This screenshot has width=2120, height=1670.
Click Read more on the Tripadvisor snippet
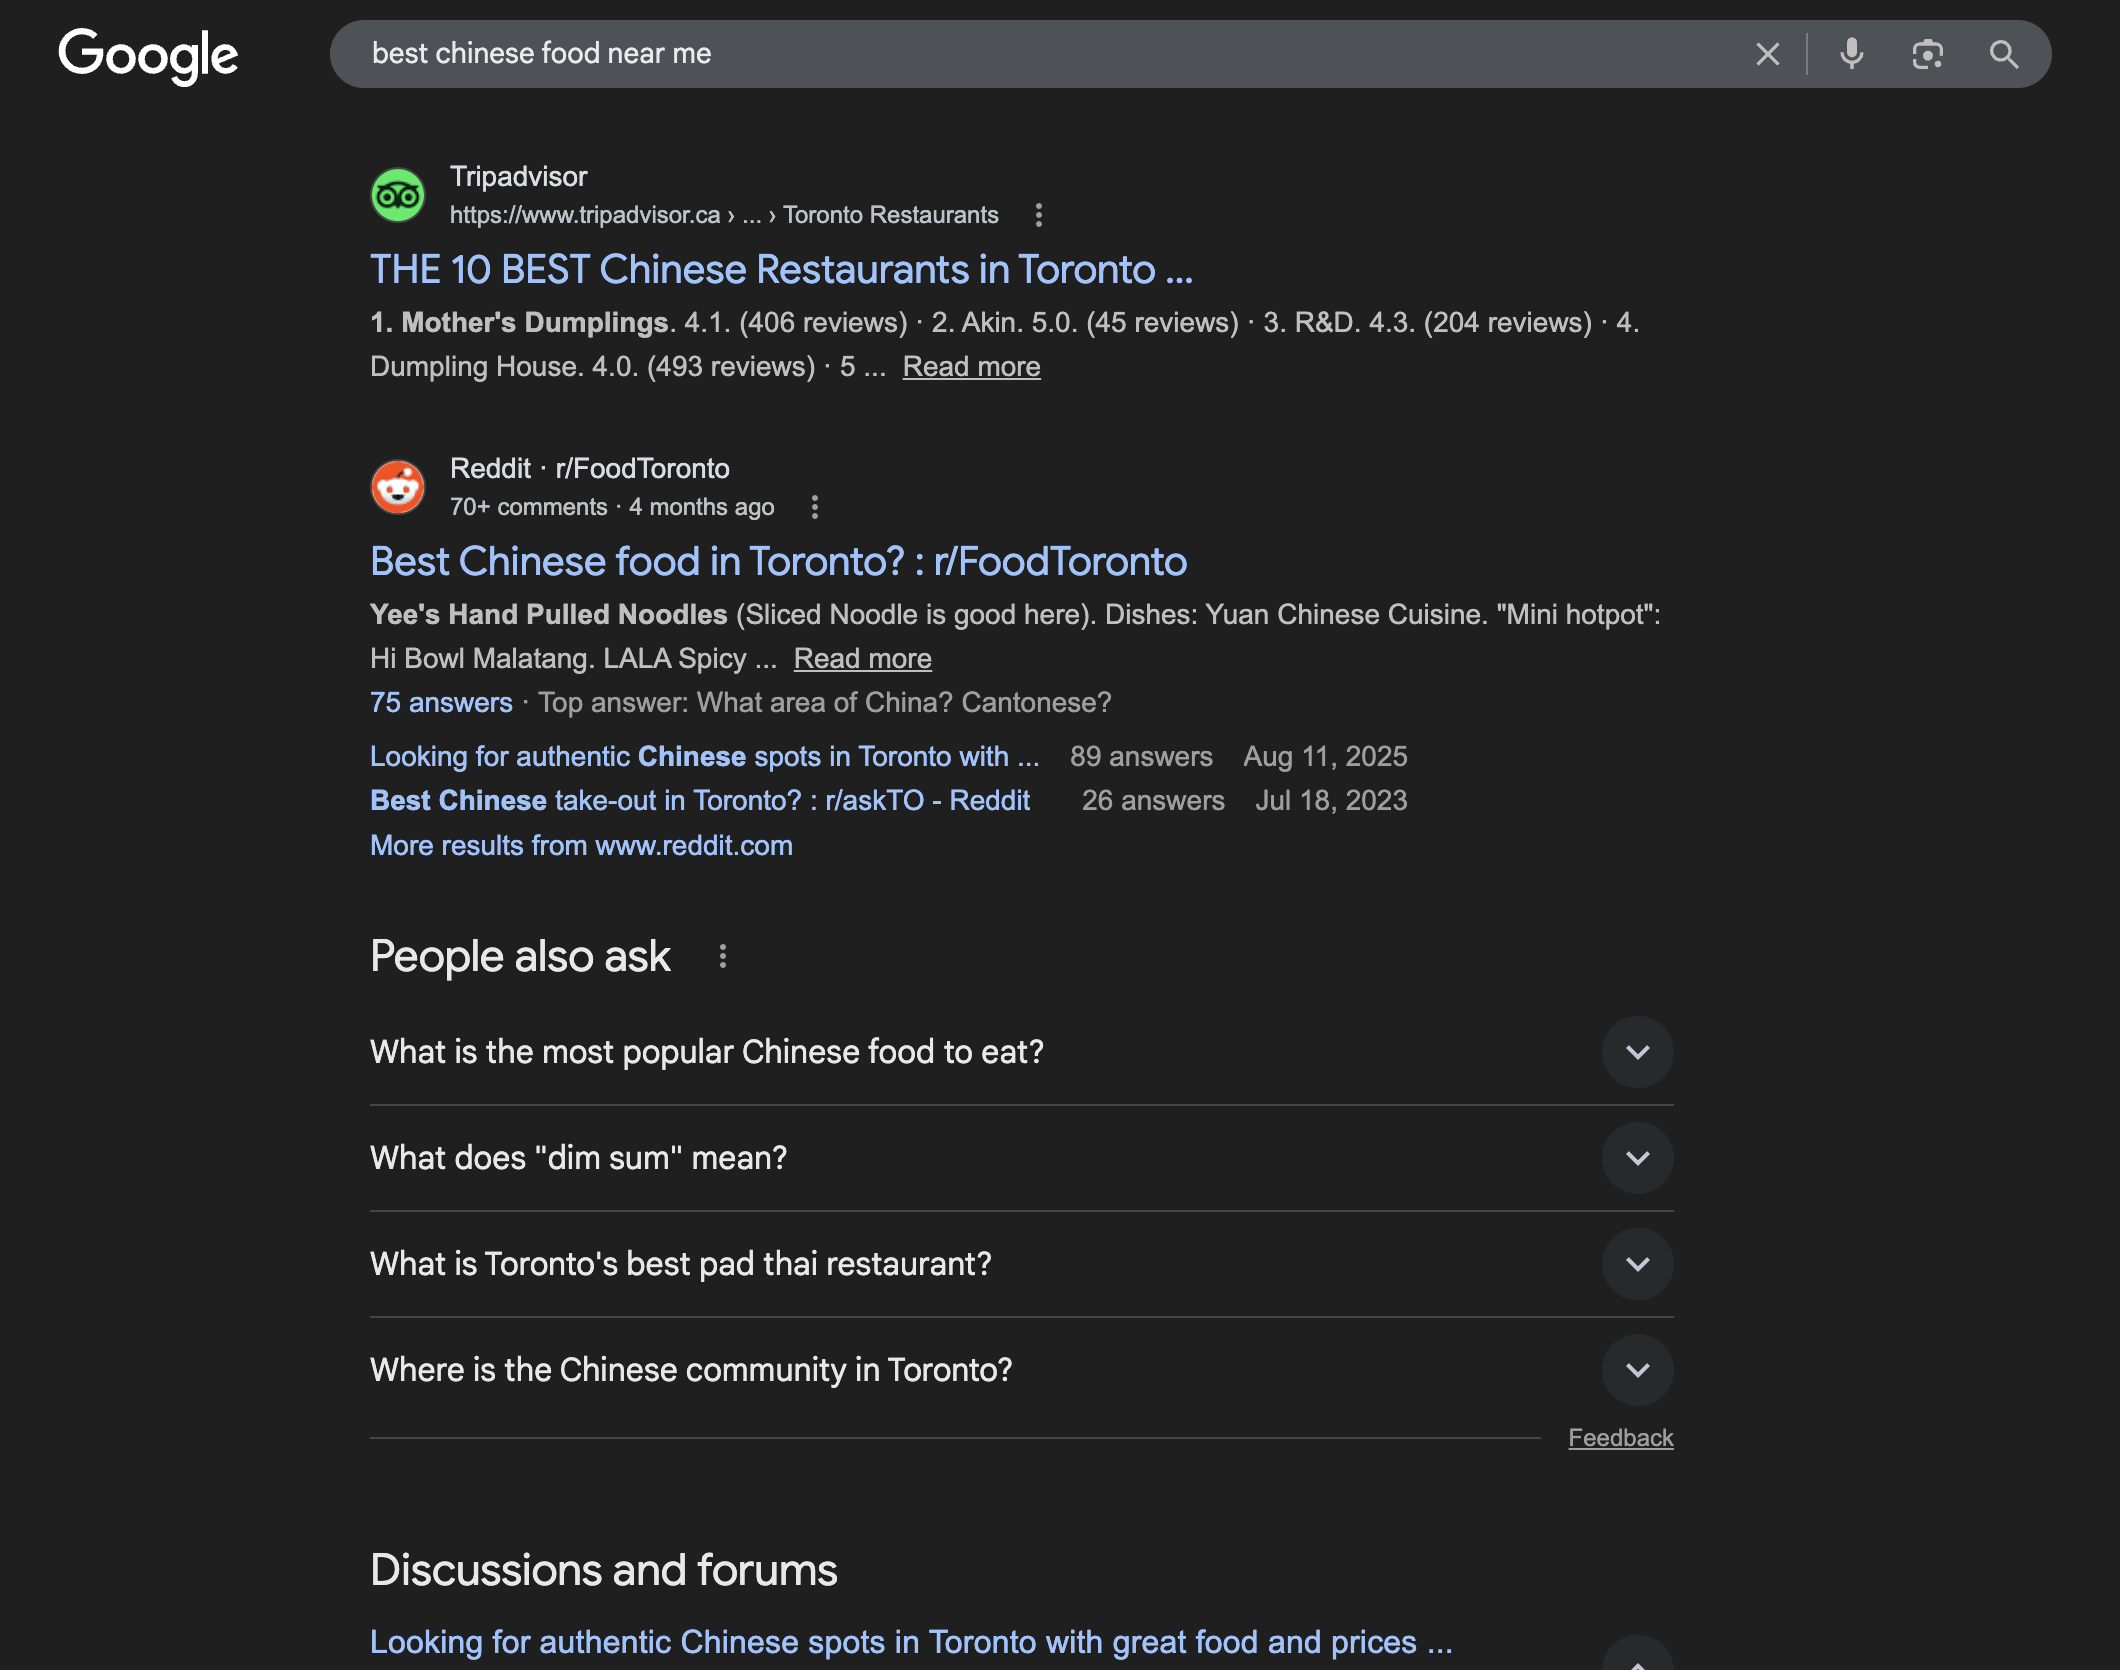pyautogui.click(x=971, y=366)
